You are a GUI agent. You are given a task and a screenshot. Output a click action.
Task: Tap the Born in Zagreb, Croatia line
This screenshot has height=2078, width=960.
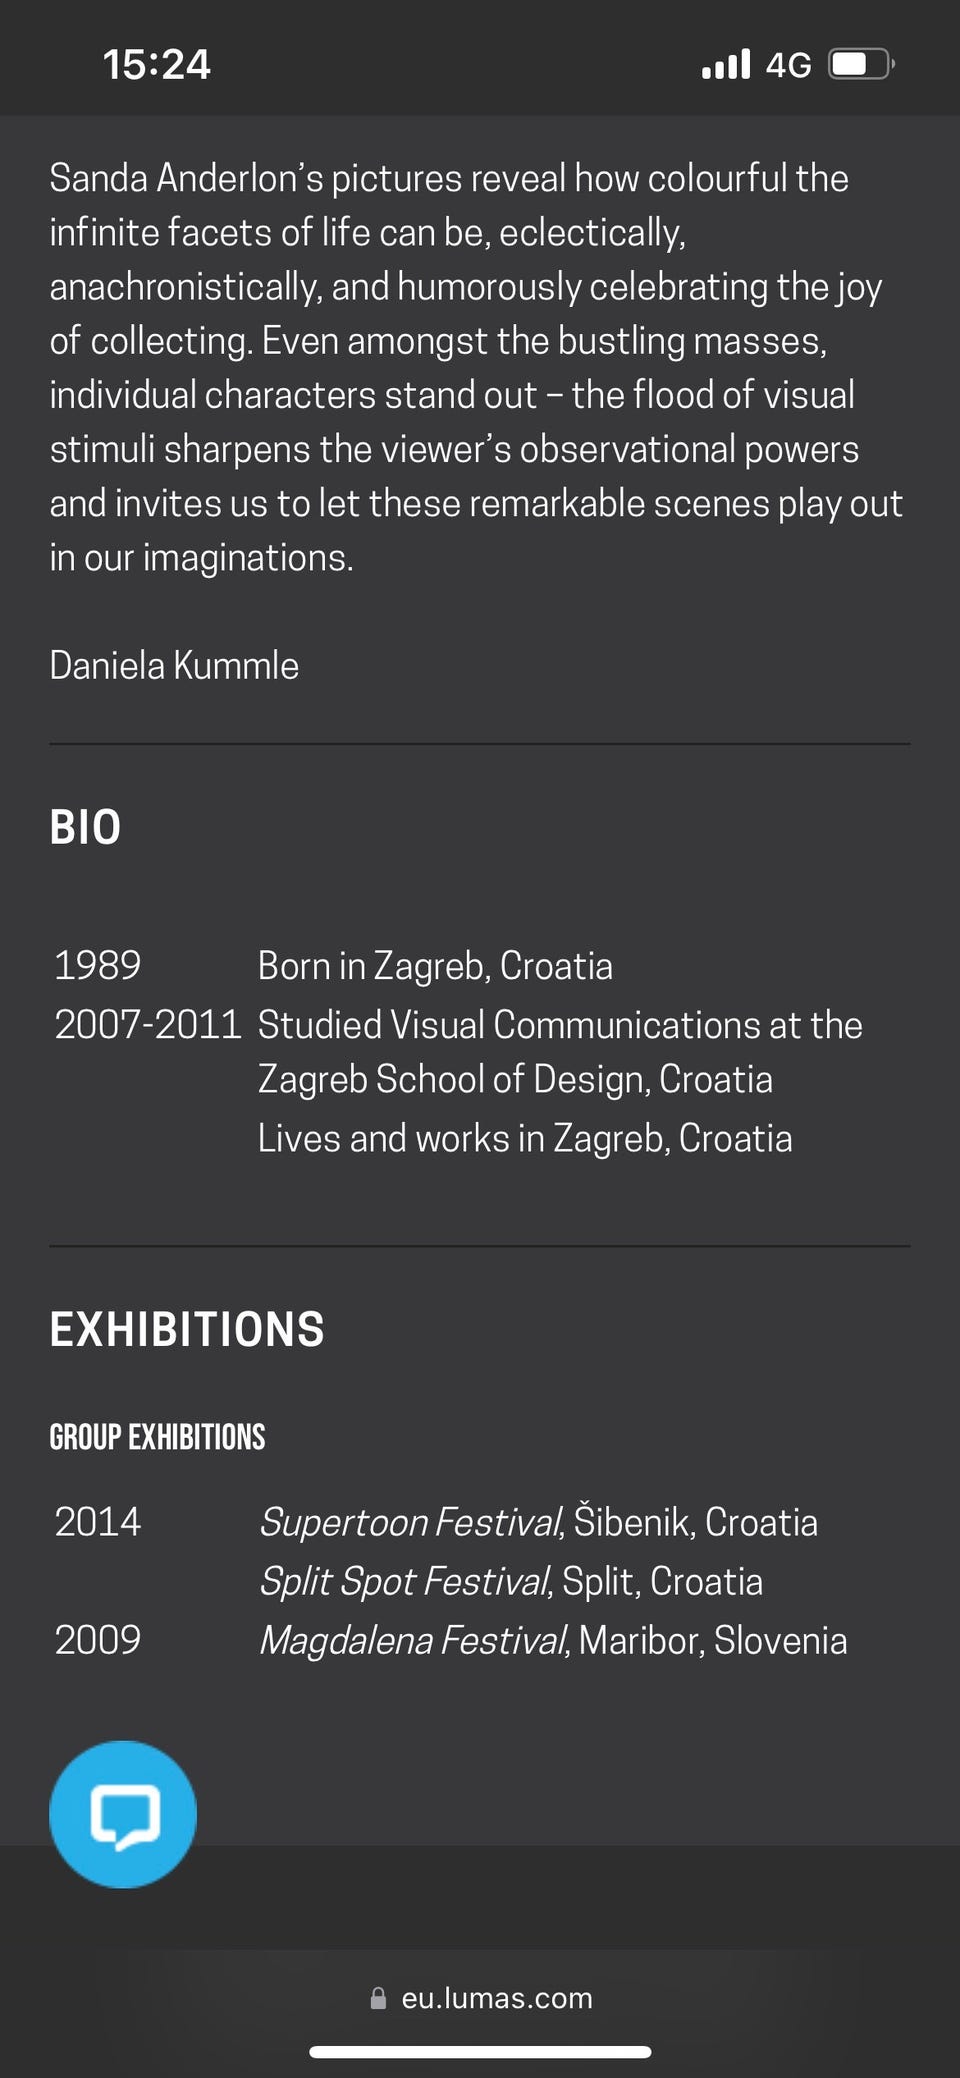click(435, 966)
